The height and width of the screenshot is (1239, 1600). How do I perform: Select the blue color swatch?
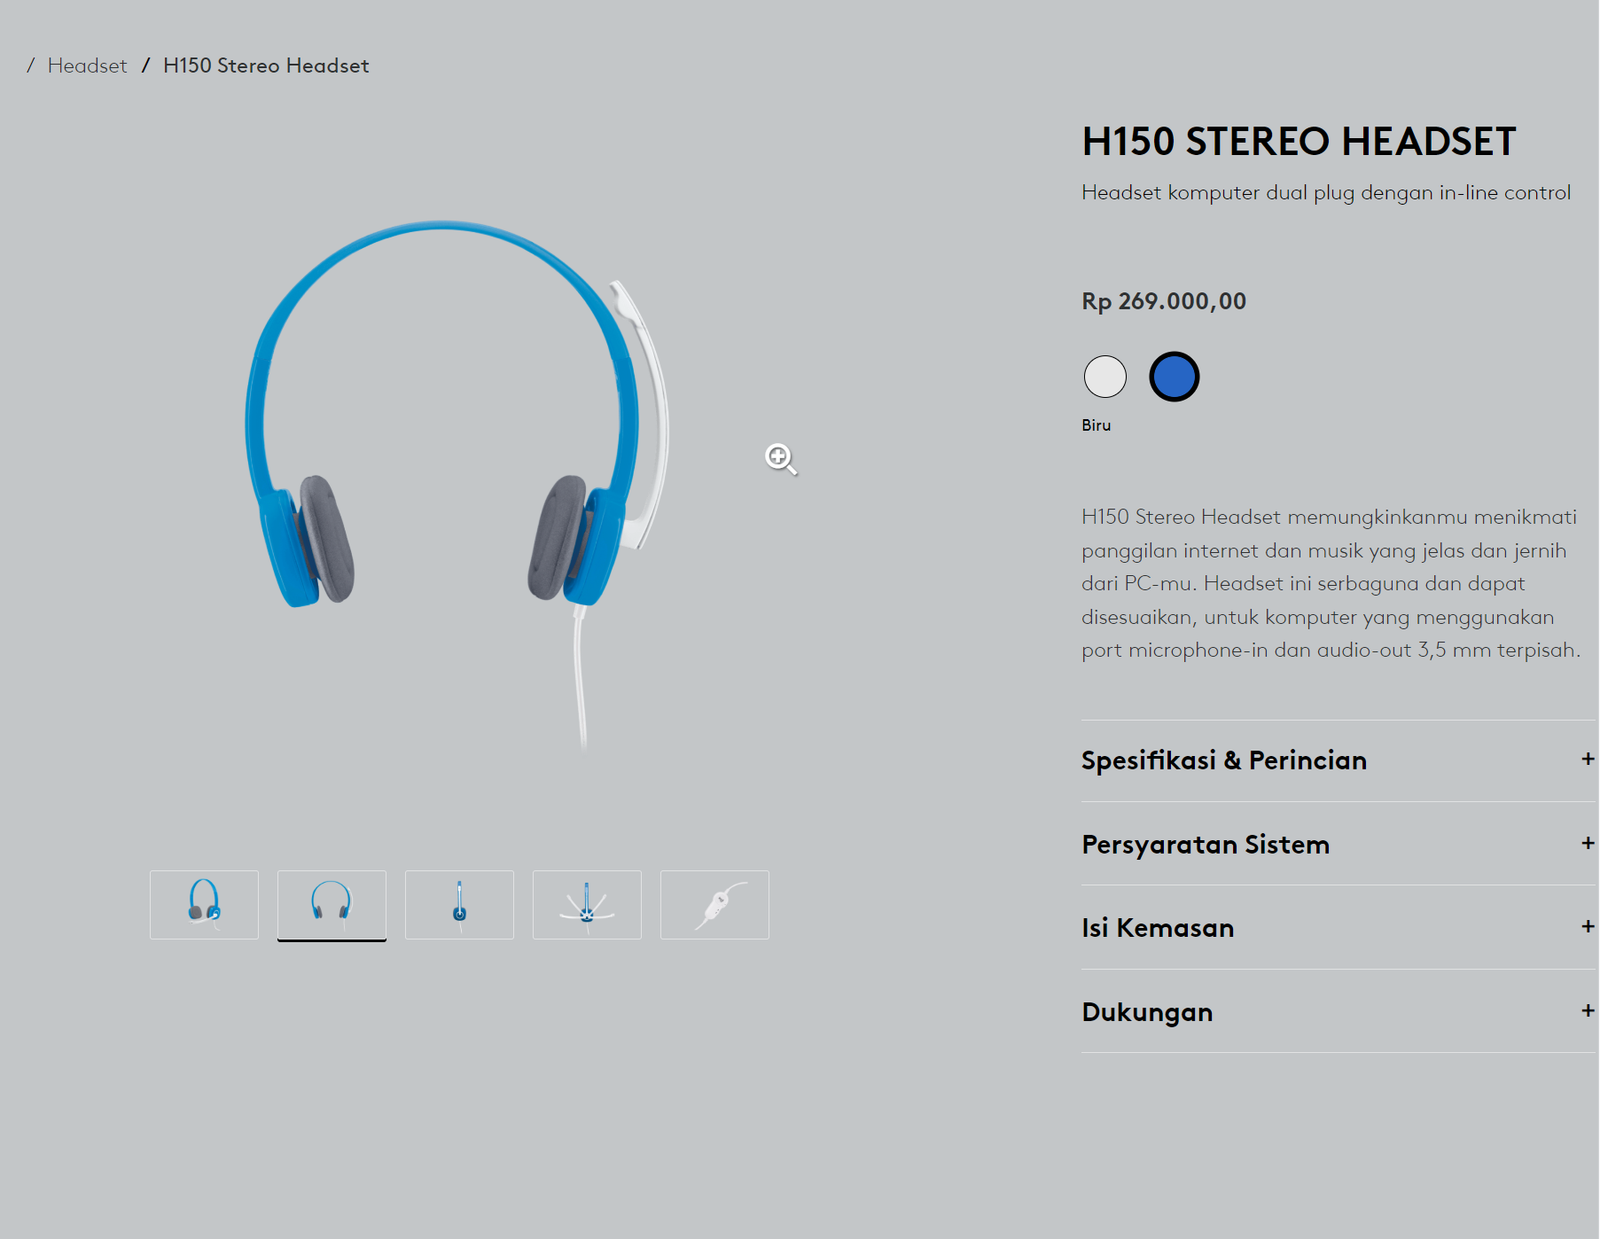[1174, 377]
